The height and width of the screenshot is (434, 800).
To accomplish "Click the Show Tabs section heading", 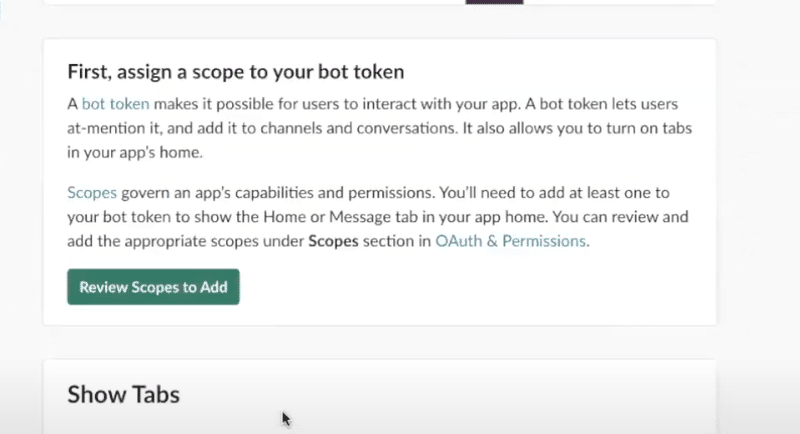I will click(x=123, y=394).
